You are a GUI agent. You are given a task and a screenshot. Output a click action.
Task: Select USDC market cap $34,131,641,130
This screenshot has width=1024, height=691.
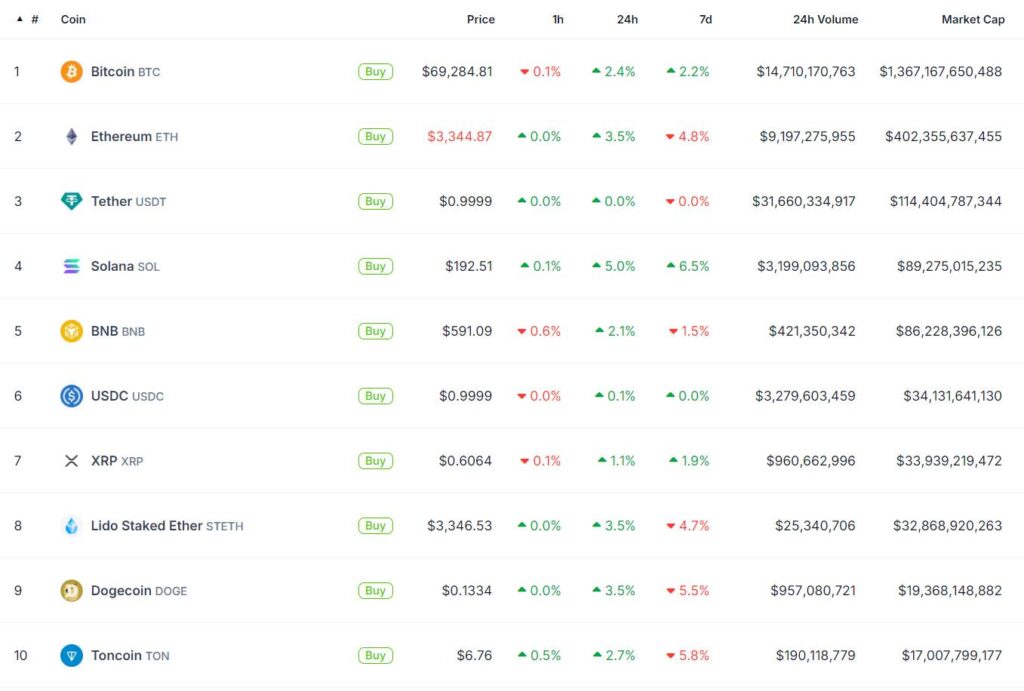tap(952, 396)
